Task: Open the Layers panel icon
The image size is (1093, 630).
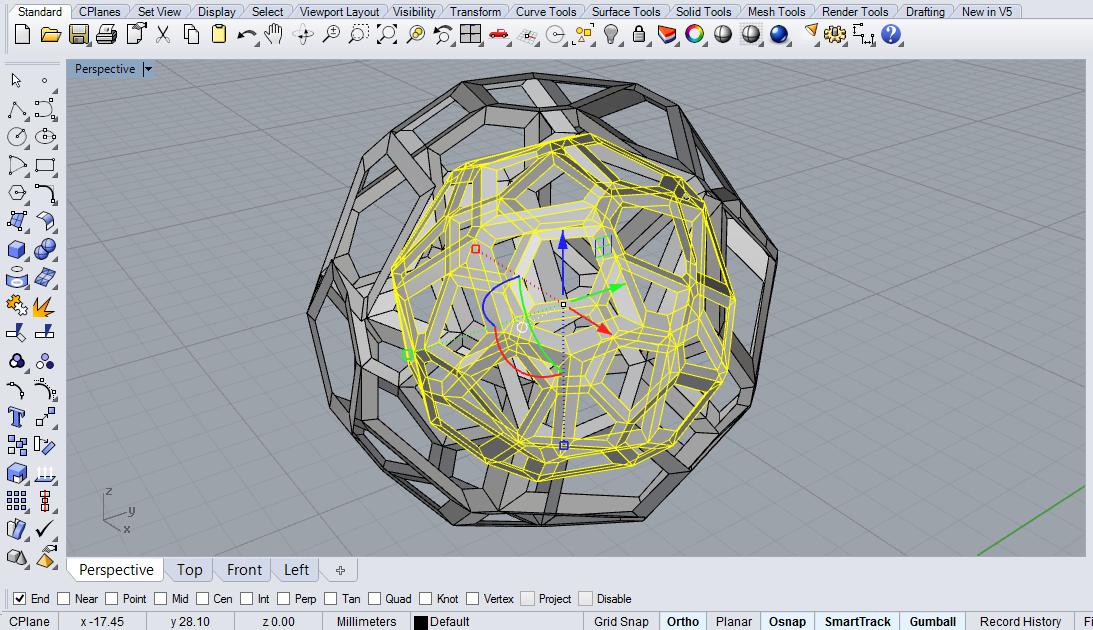Action: point(667,34)
